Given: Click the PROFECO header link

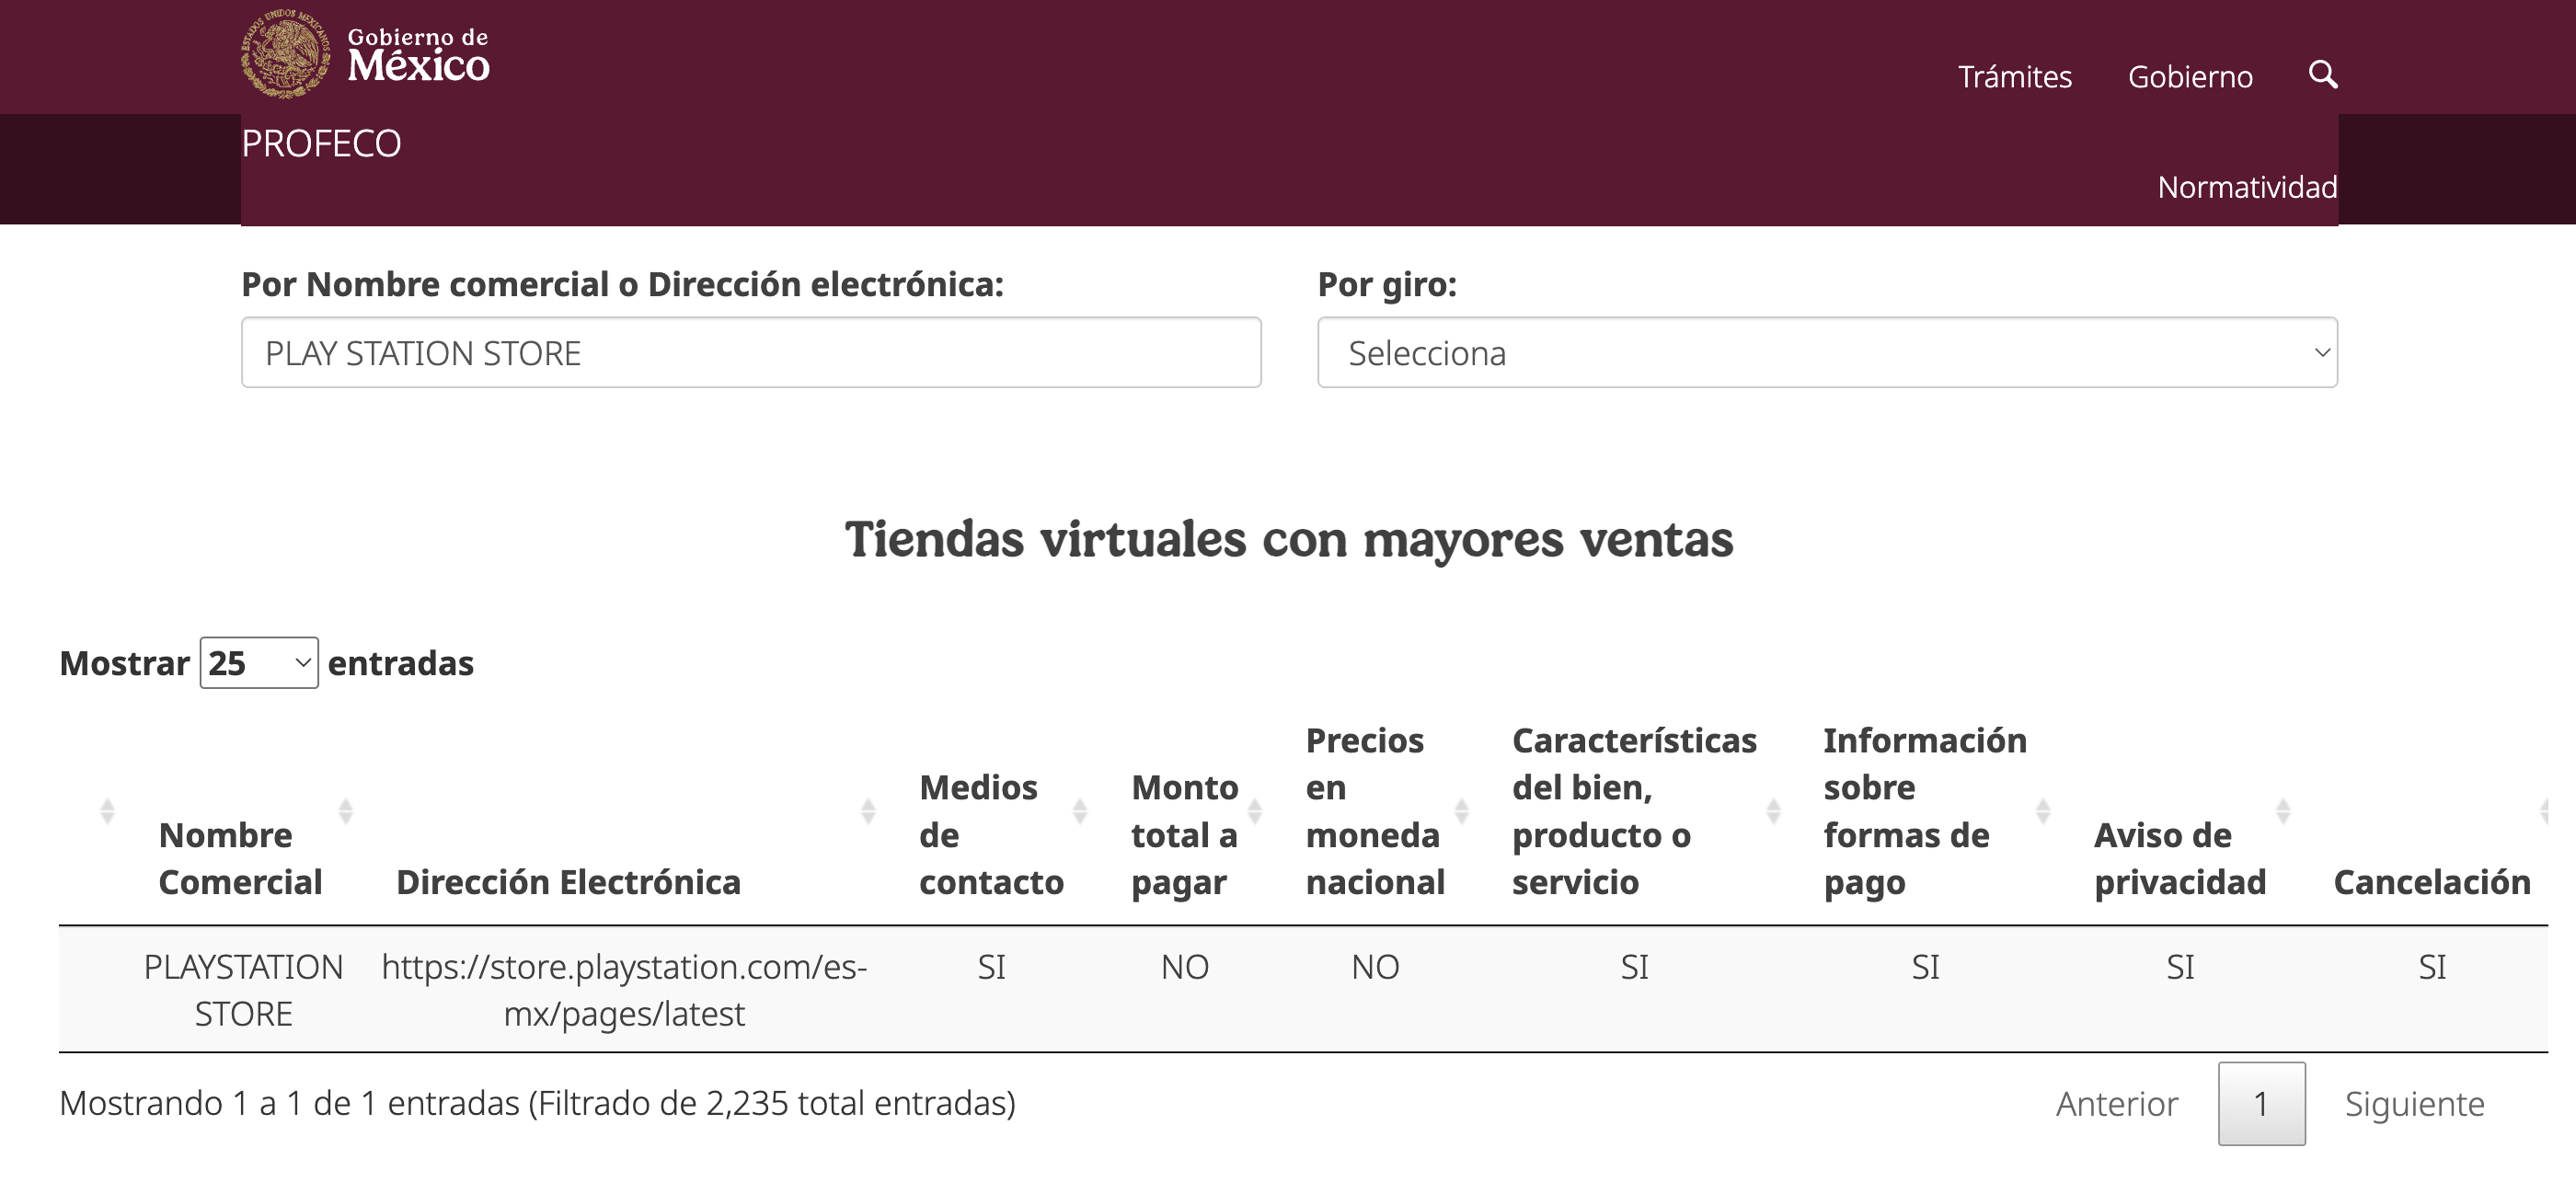Looking at the screenshot, I should click(321, 144).
